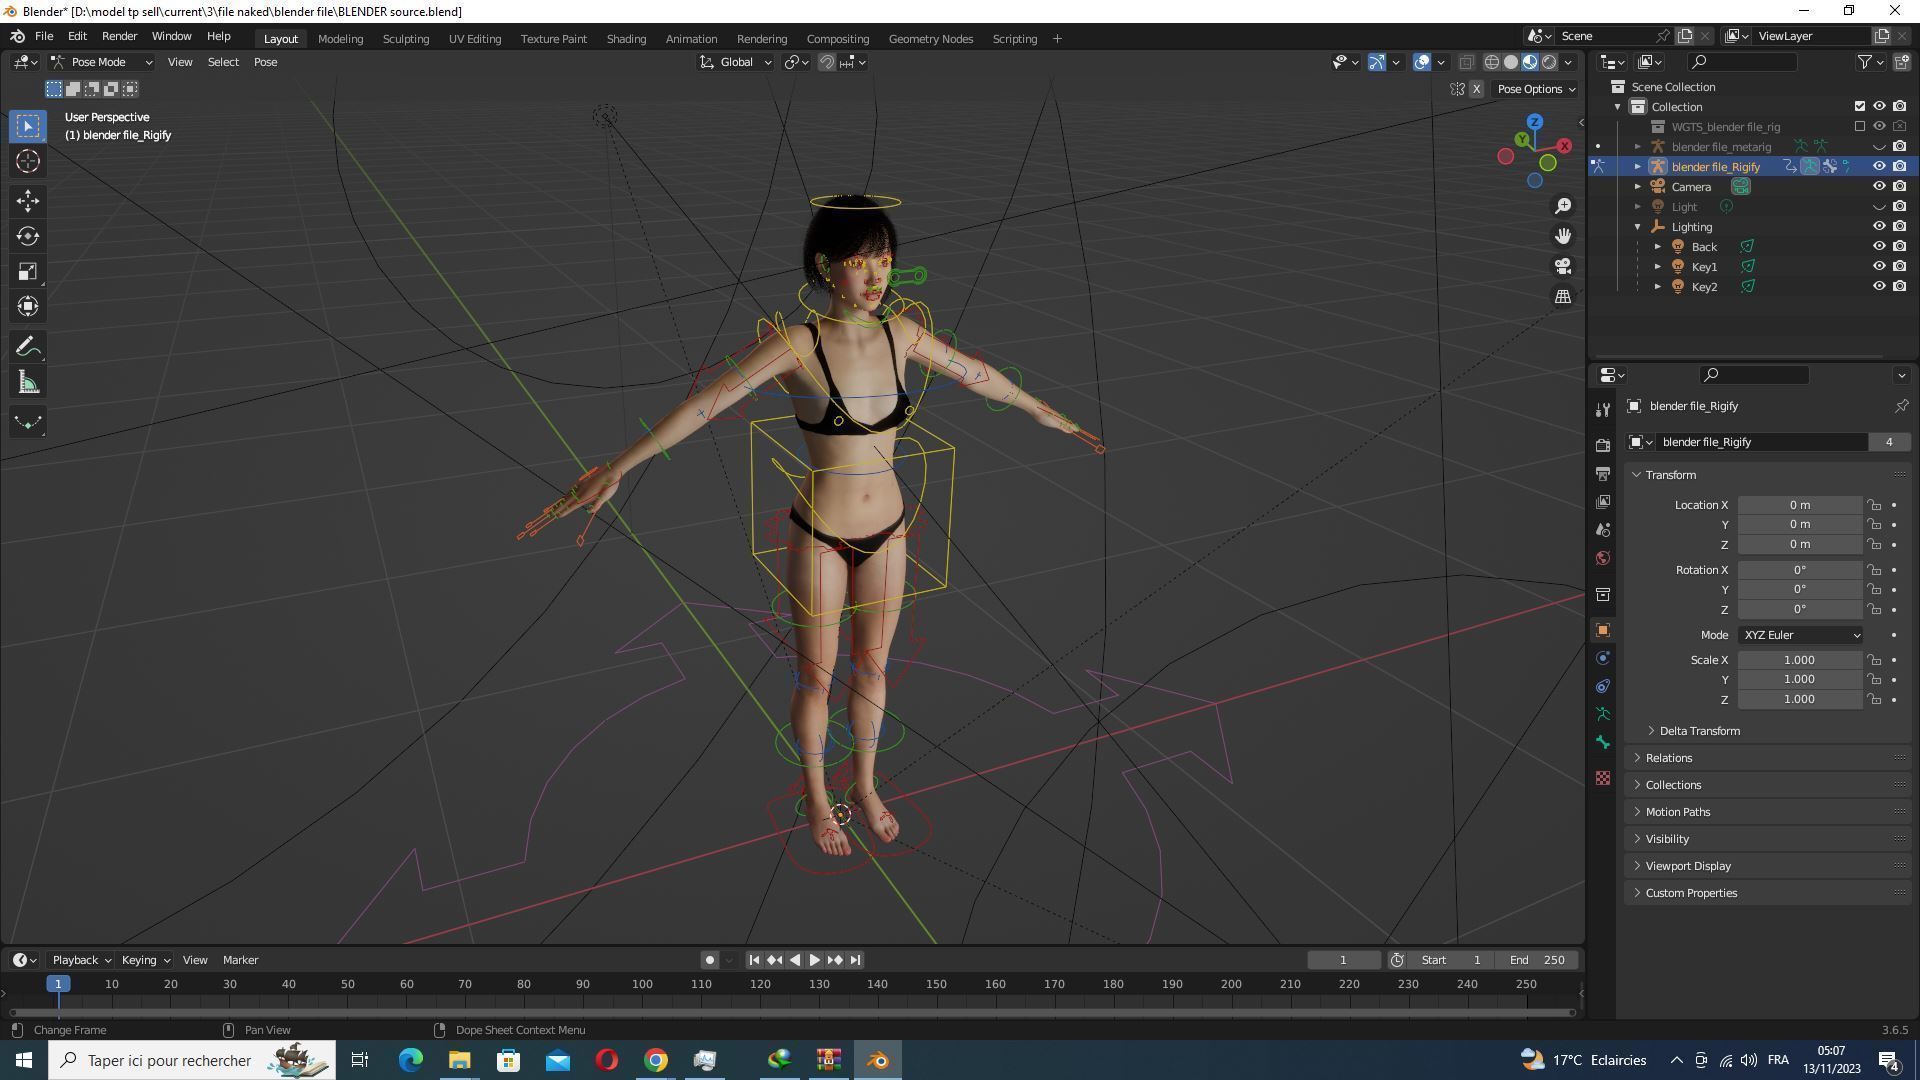Open the Pose Mode dropdown
The width and height of the screenshot is (1920, 1080).
pos(101,62)
